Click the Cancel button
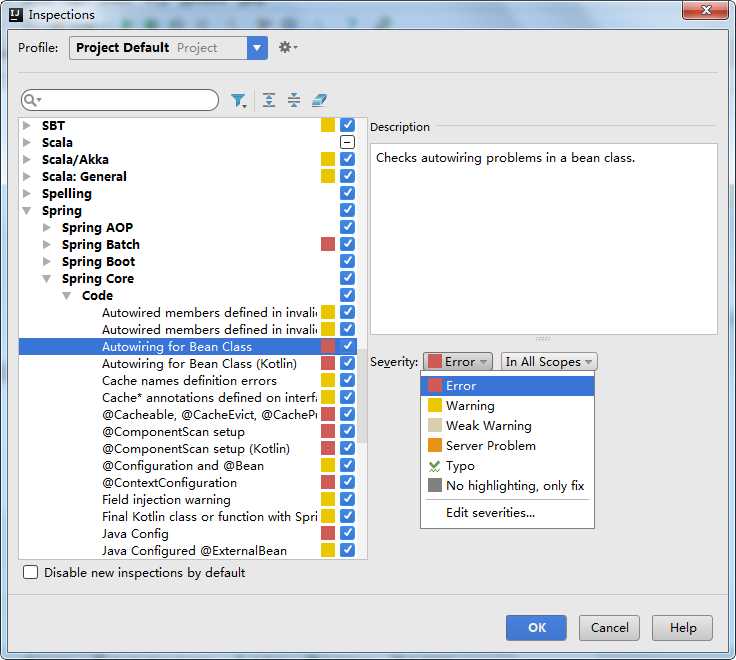This screenshot has width=736, height=660. click(609, 628)
